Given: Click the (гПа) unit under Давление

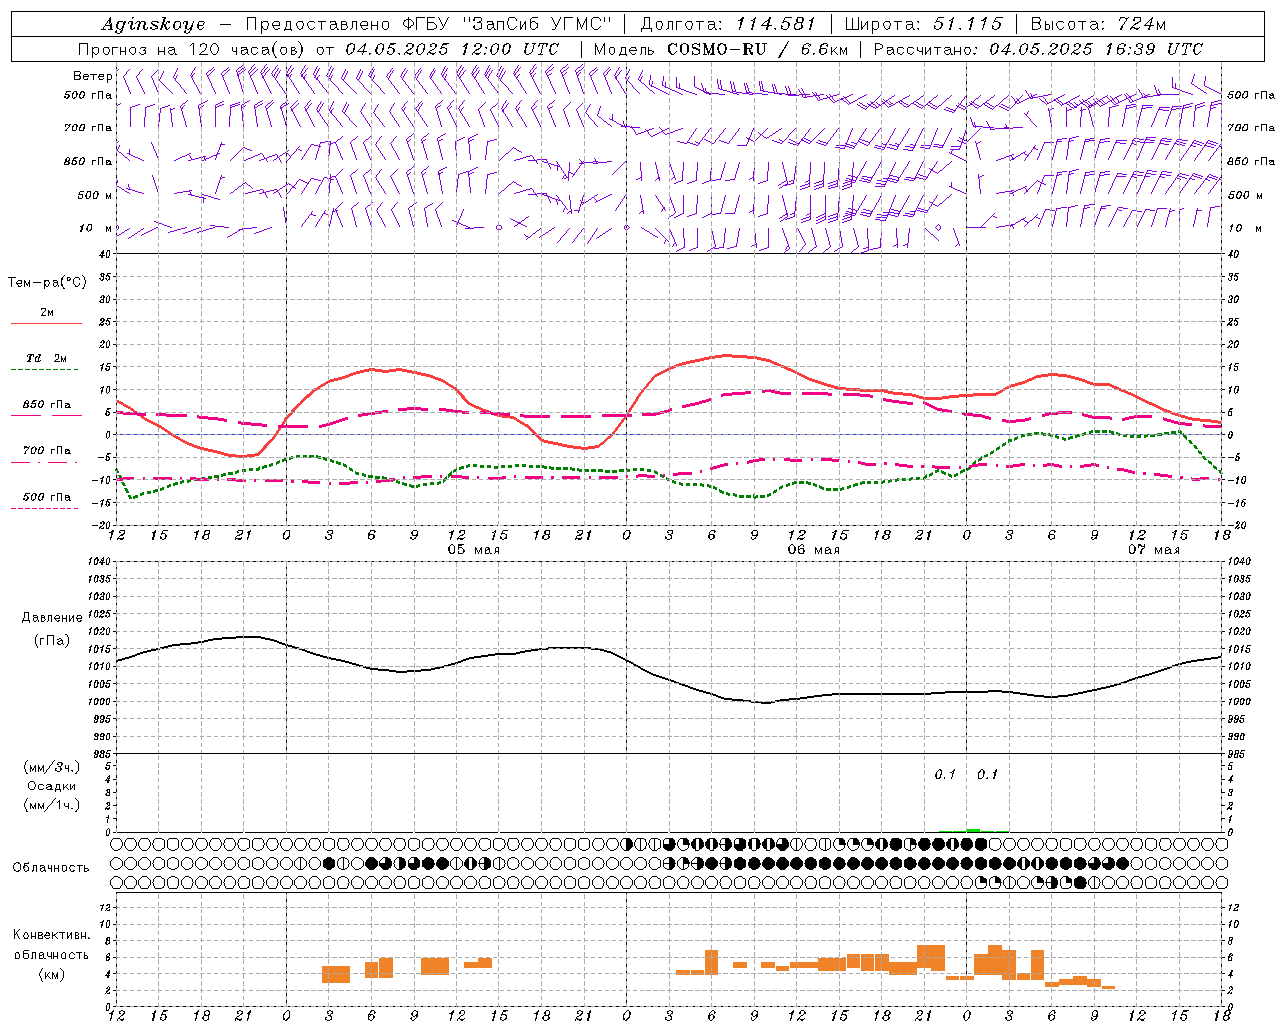Looking at the screenshot, I should 52,641.
